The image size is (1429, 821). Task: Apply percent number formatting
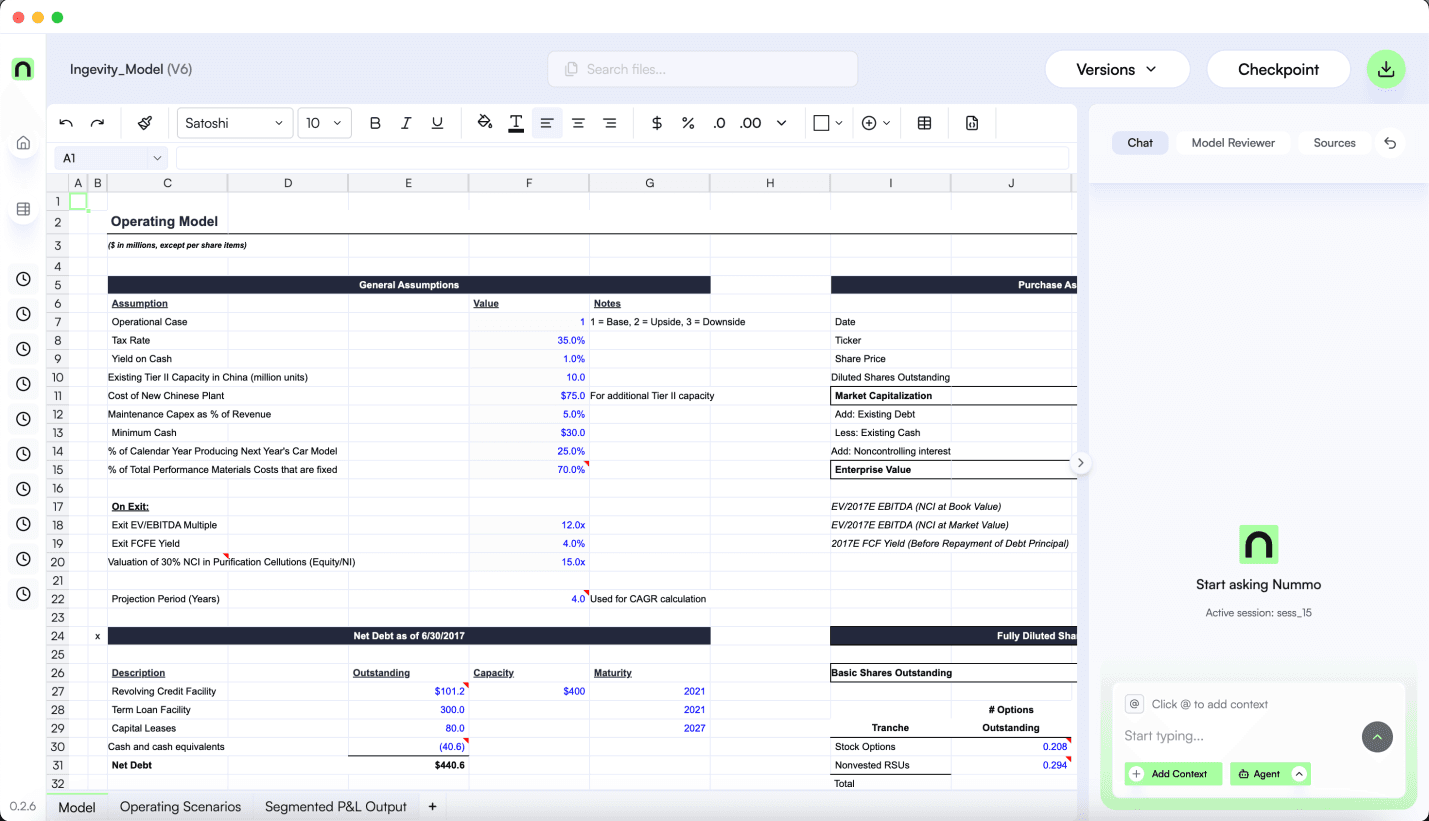coord(688,122)
